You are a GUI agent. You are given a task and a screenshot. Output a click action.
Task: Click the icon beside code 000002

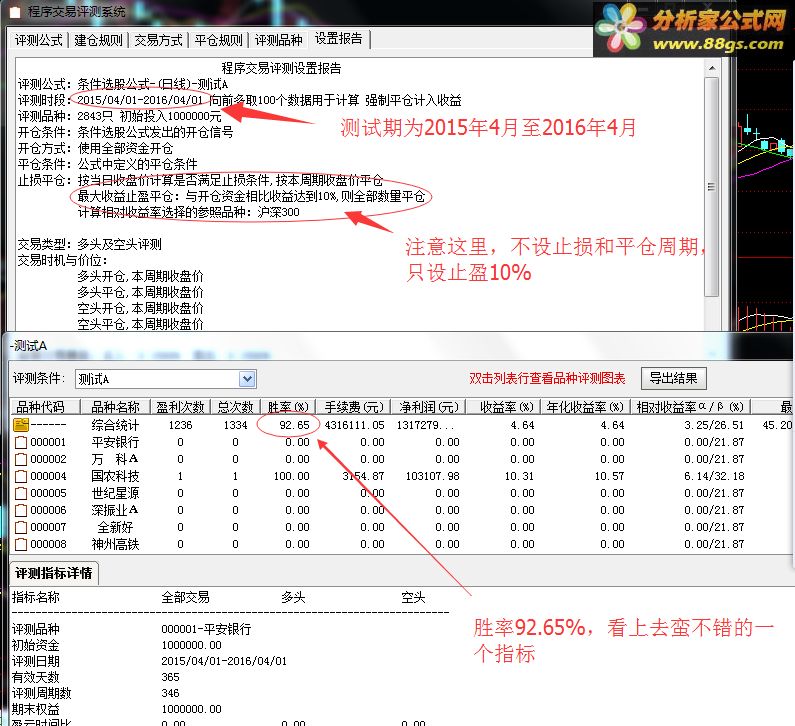click(x=21, y=459)
